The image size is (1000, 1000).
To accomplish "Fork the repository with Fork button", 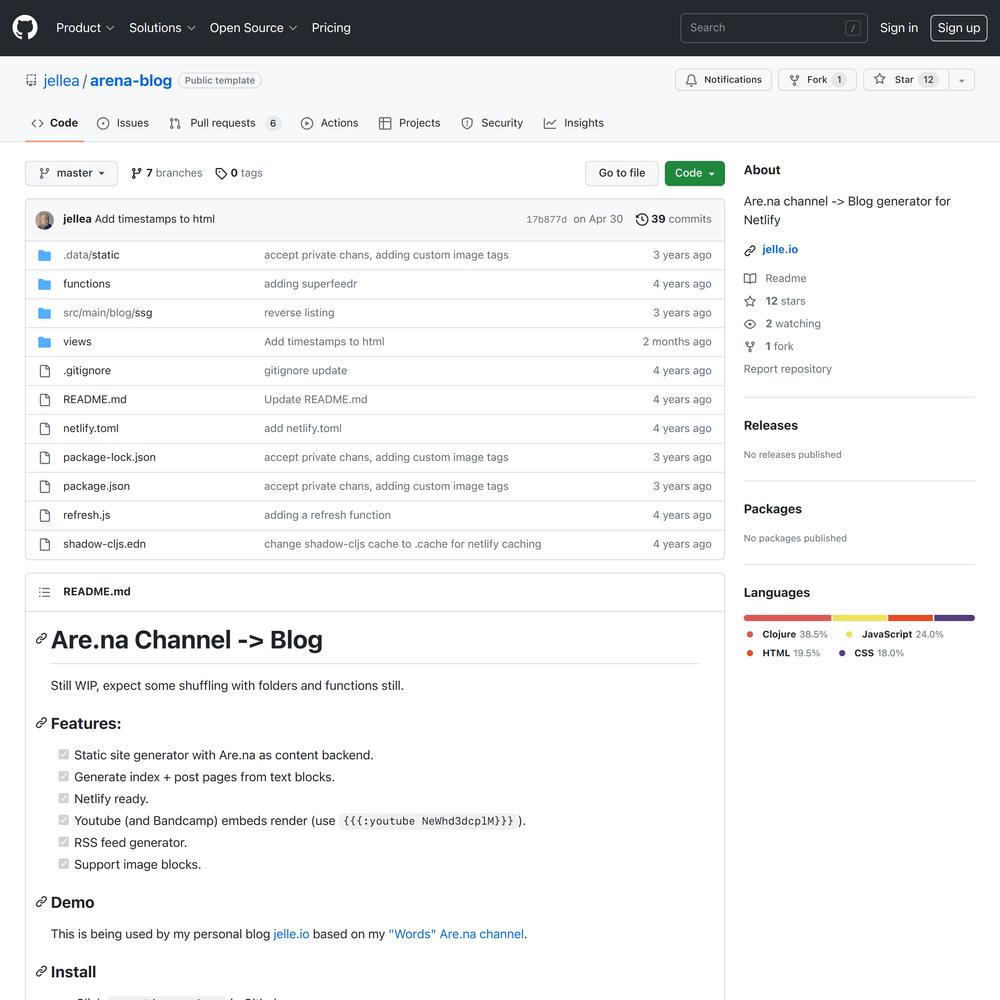I will 817,80.
